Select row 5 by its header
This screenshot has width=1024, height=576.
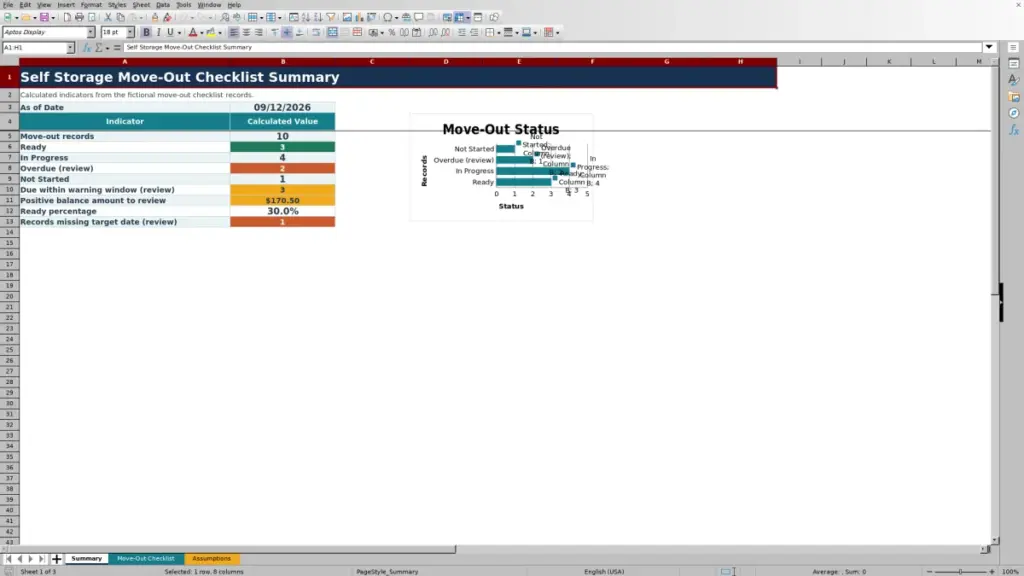click(x=9, y=136)
